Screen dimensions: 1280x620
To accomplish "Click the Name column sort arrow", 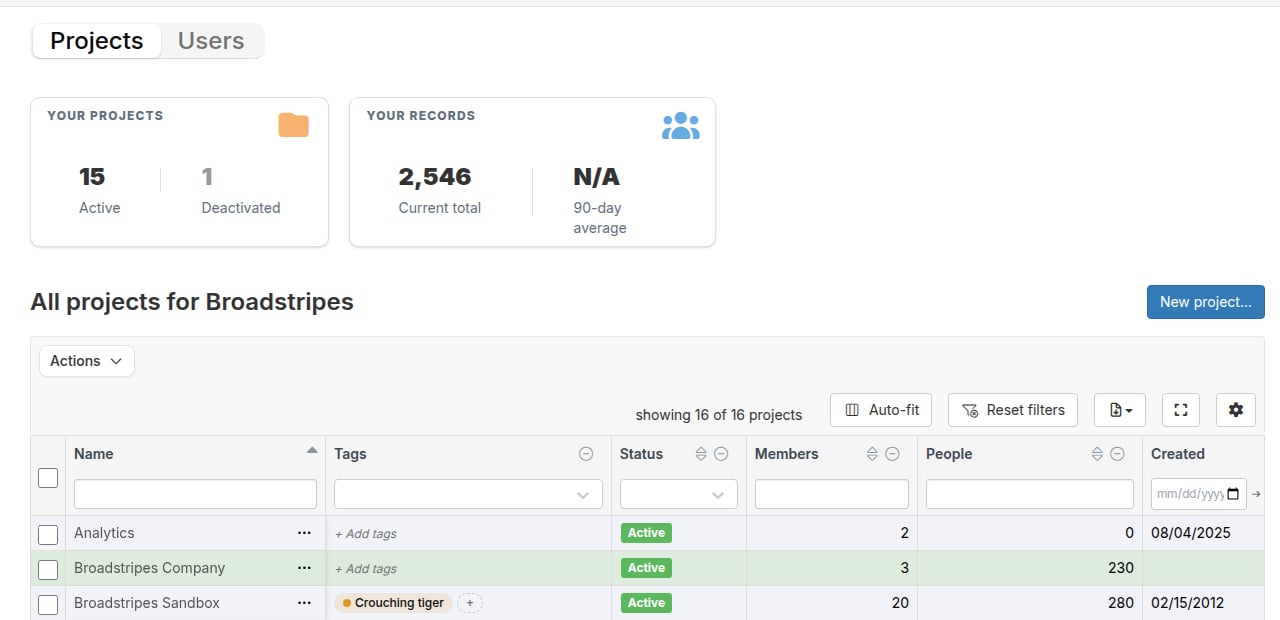I will point(312,451).
